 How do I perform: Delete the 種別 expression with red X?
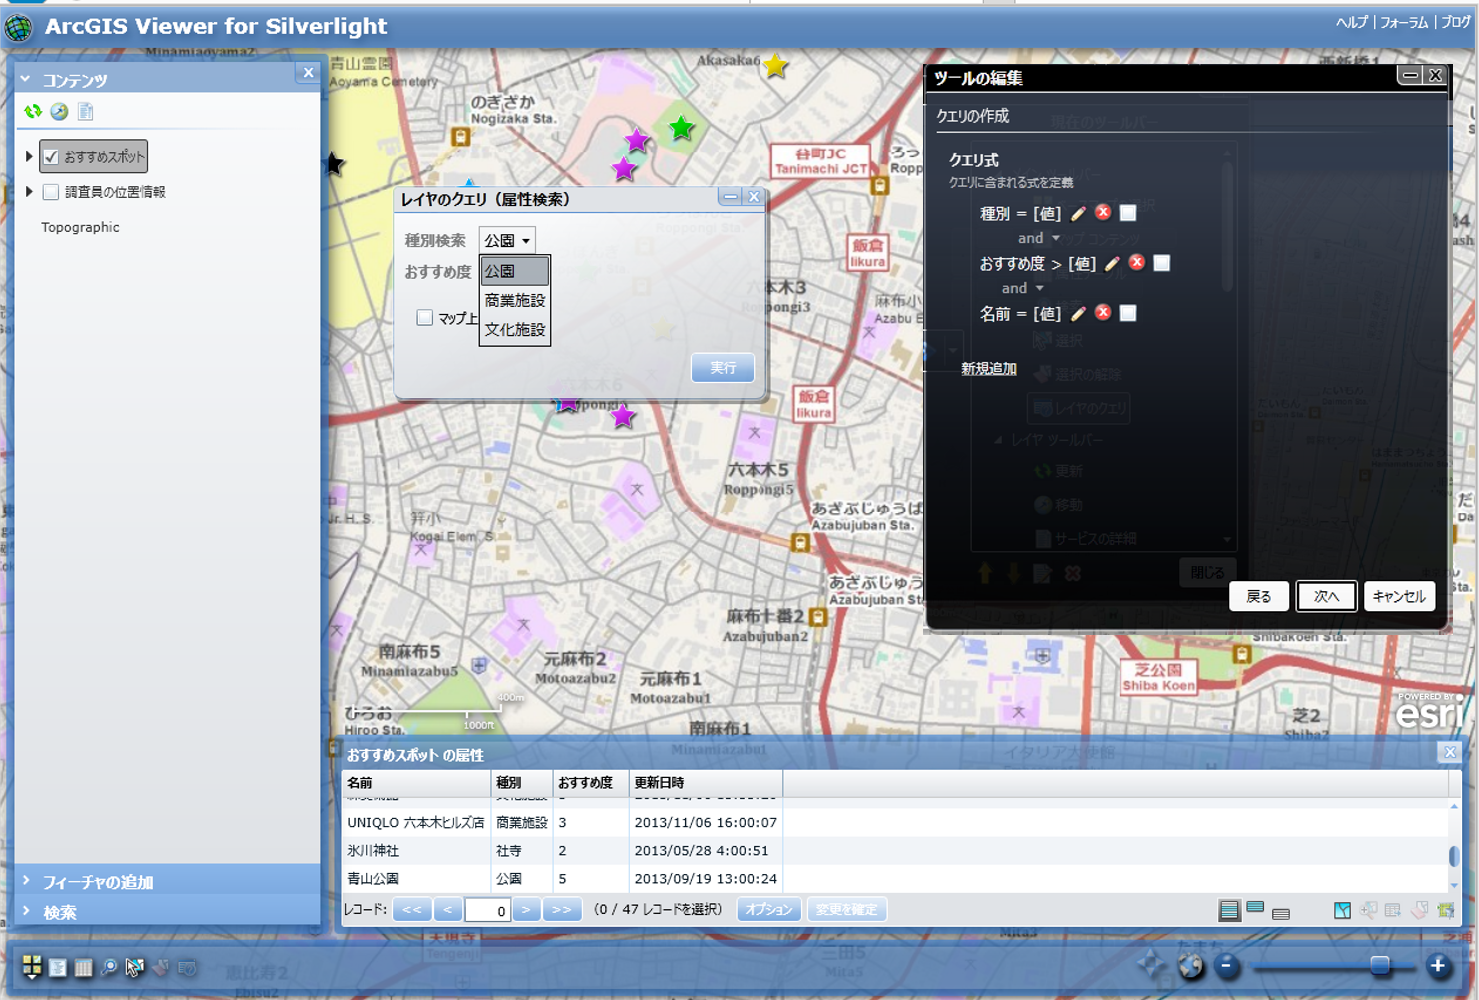(1103, 212)
